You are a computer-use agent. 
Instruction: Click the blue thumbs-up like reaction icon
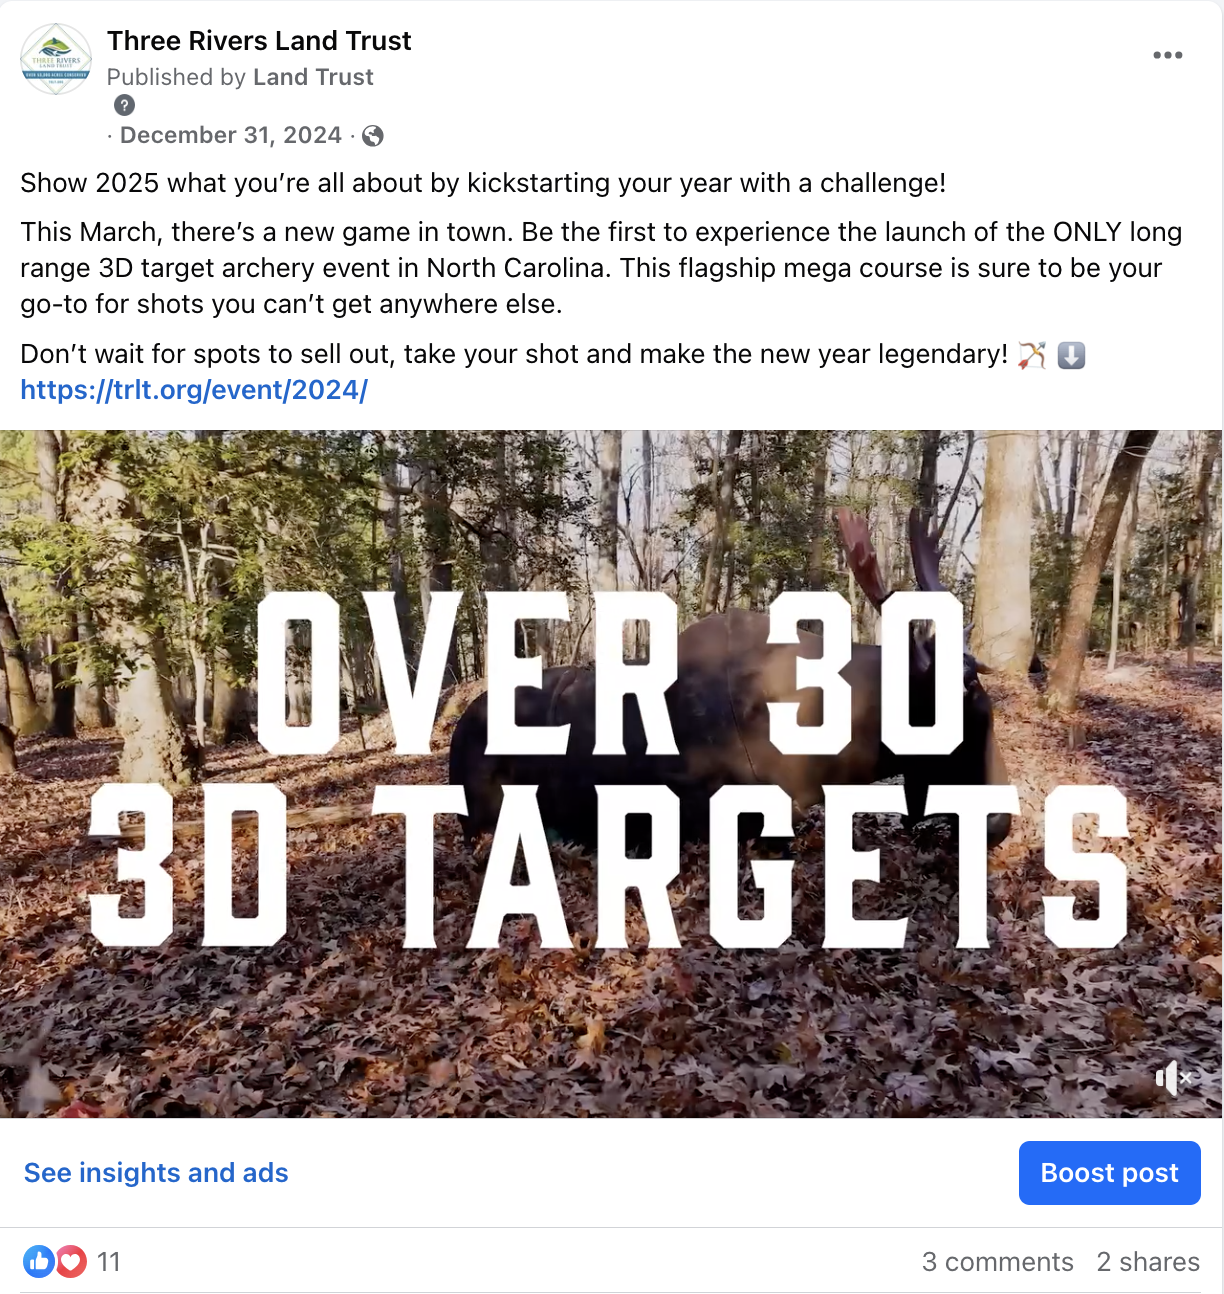pyautogui.click(x=39, y=1262)
